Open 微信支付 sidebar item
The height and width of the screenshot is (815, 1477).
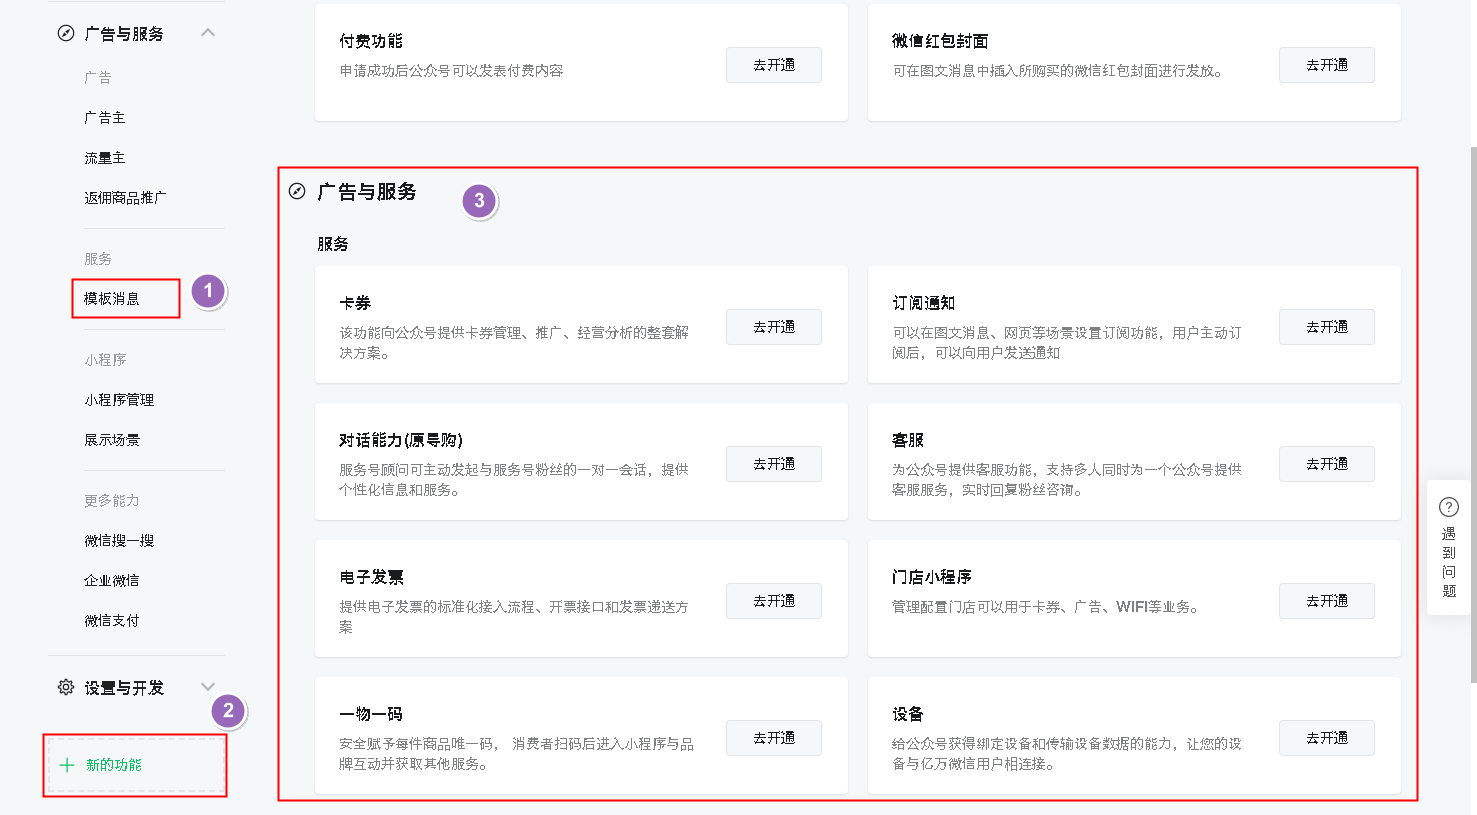point(112,621)
